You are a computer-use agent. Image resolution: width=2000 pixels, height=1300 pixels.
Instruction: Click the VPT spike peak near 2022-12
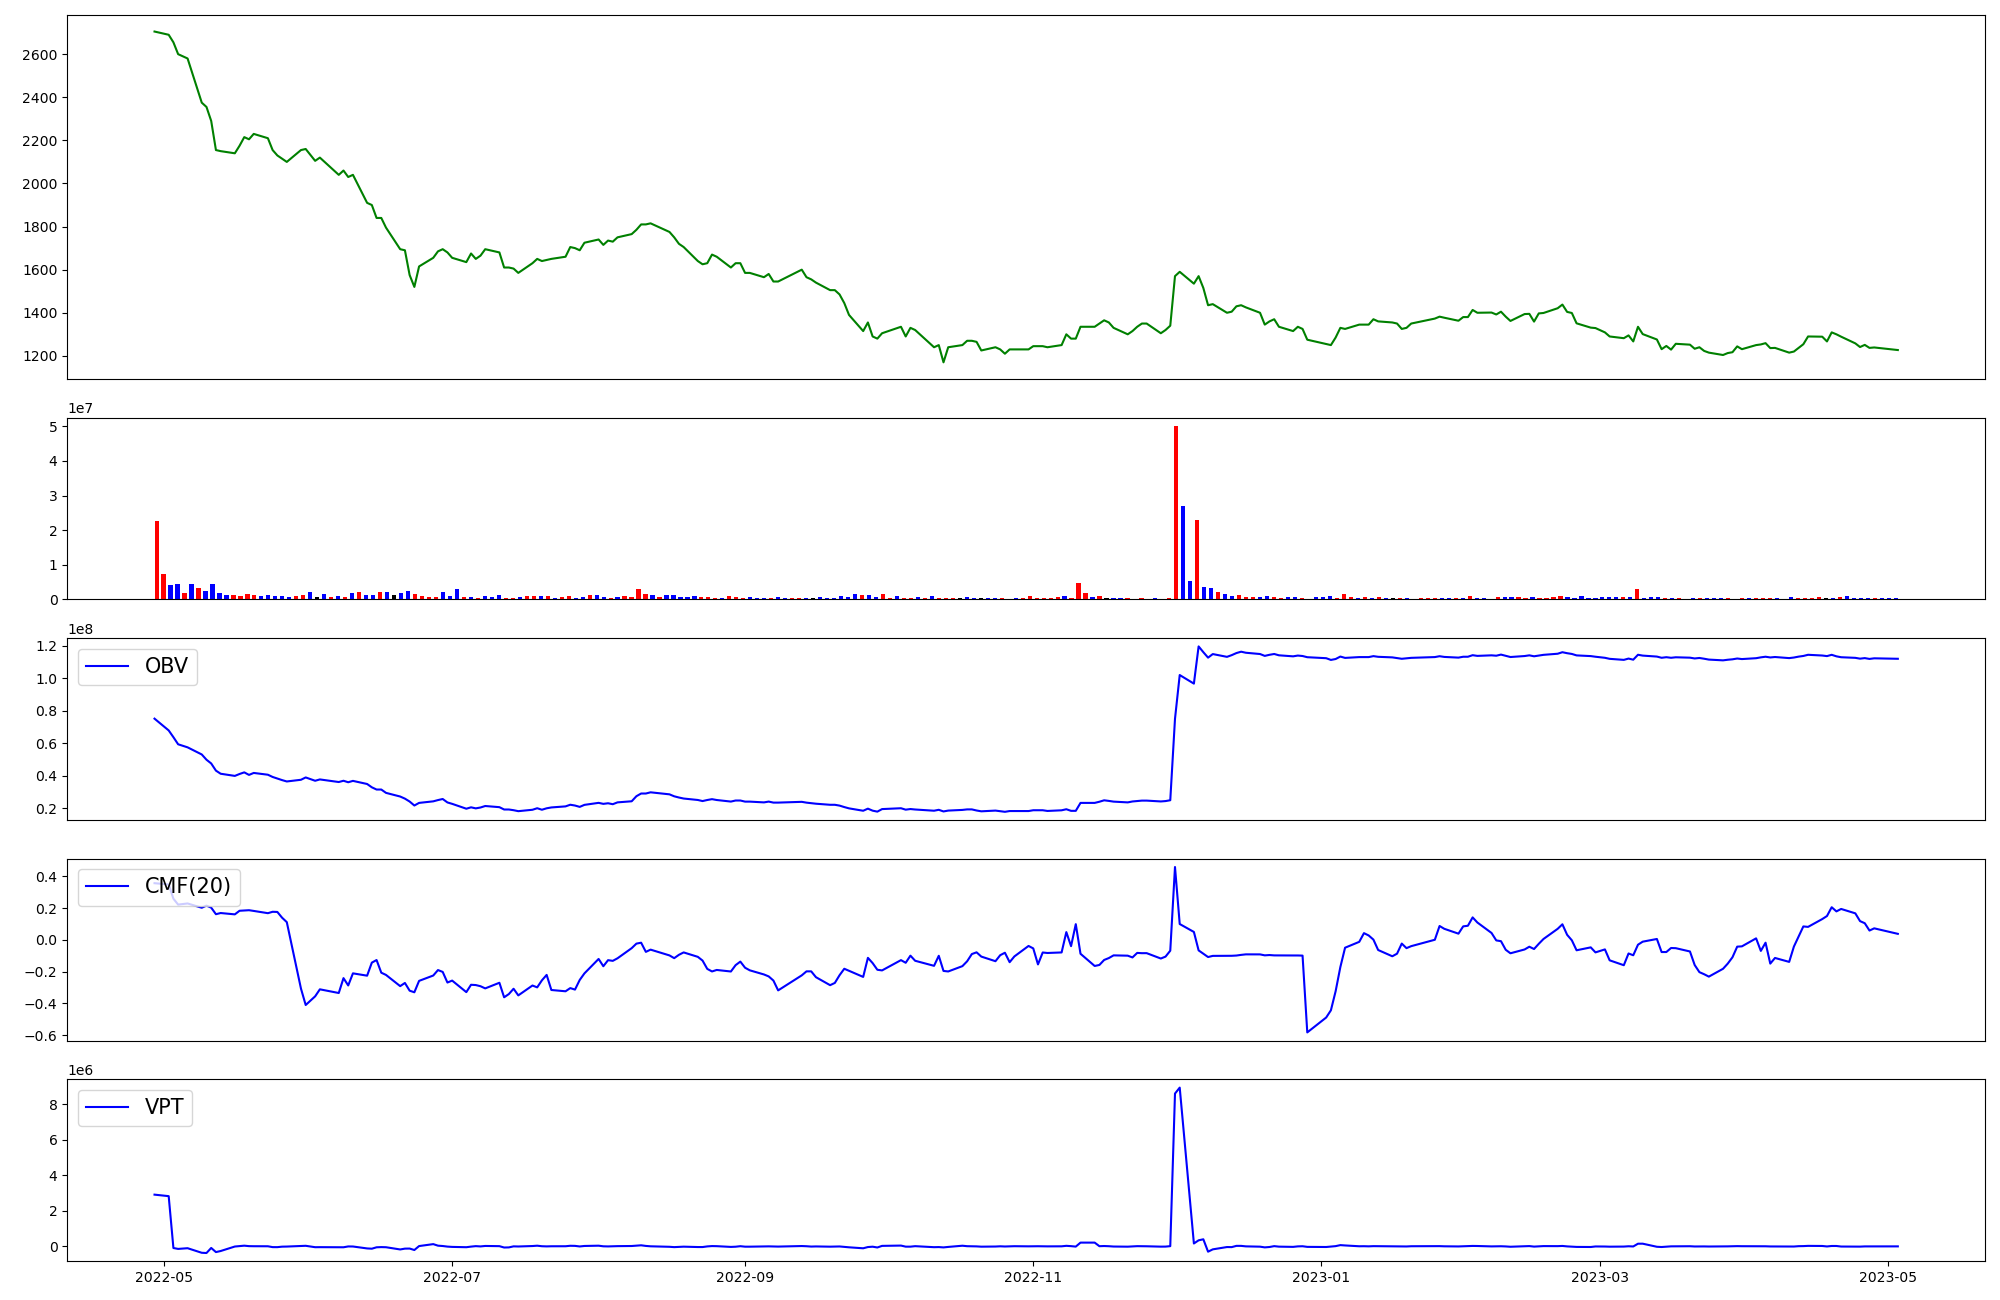pos(1180,1088)
